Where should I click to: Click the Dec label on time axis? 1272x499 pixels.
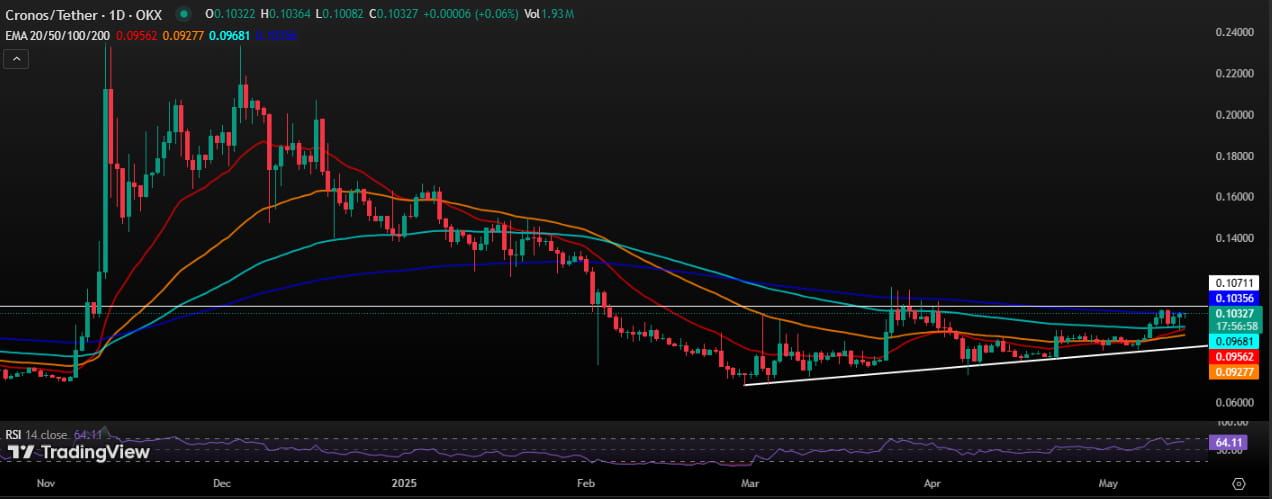222,483
